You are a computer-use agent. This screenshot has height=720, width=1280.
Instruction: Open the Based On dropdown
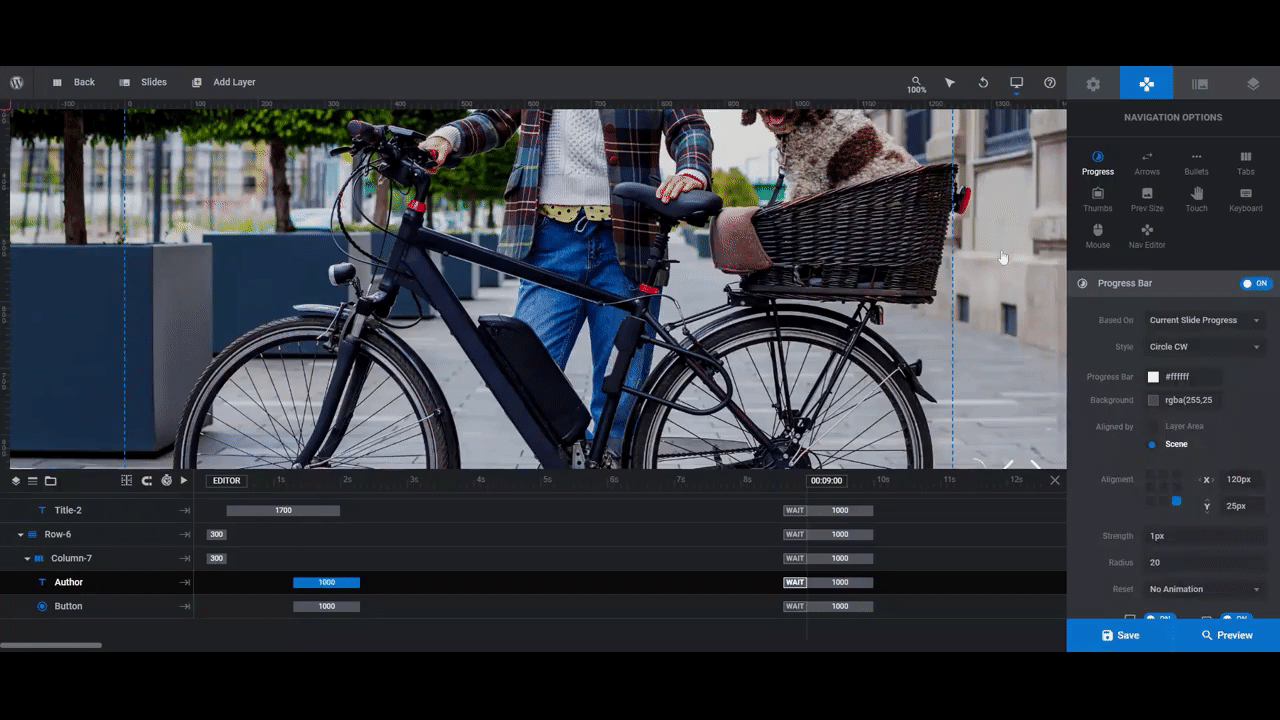(x=1204, y=320)
